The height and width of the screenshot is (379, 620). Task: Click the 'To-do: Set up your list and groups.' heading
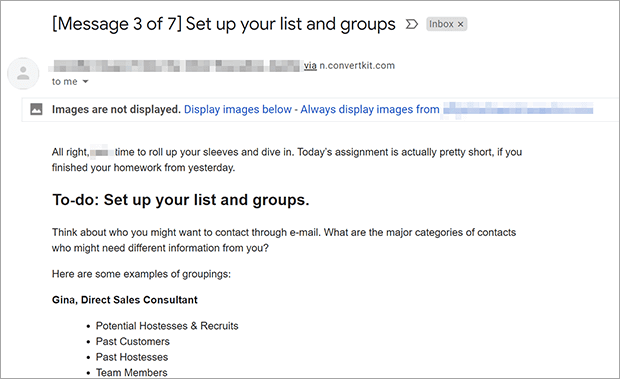pos(181,200)
